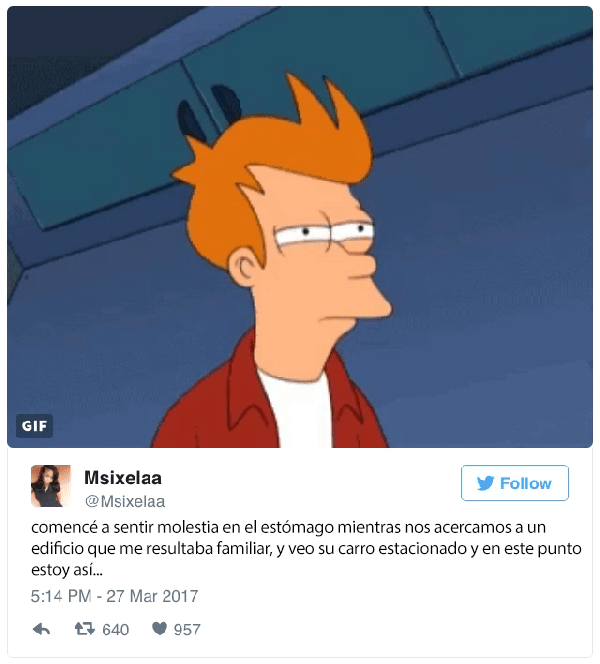Click the word 'Follow' label
Viewport: 600px width, 664px height.
pyautogui.click(x=525, y=483)
